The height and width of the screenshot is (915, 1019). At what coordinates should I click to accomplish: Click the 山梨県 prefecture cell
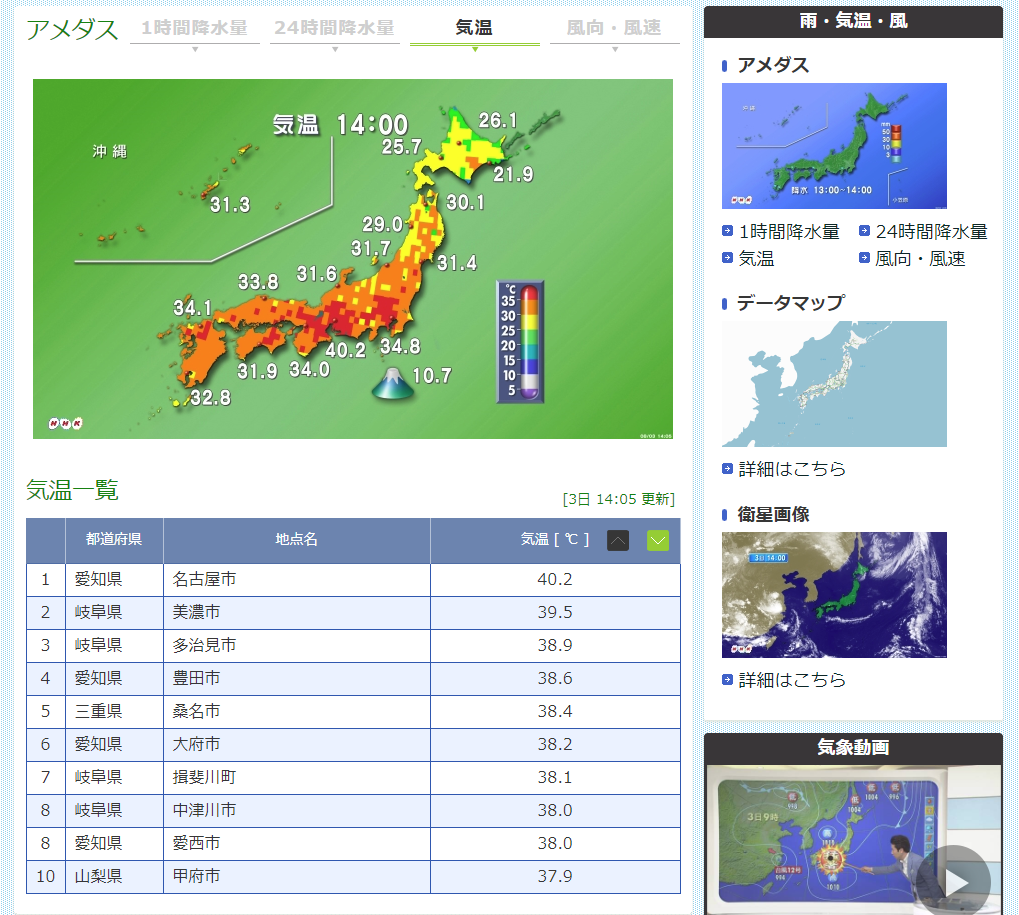point(114,877)
